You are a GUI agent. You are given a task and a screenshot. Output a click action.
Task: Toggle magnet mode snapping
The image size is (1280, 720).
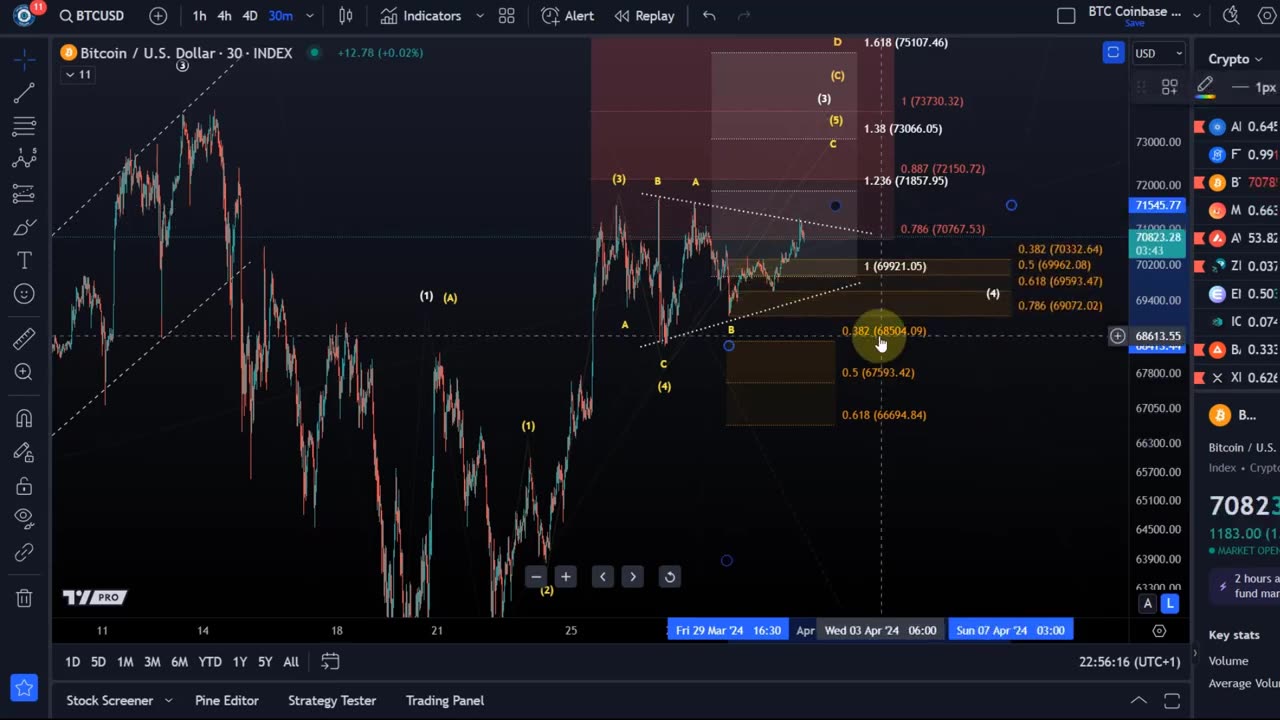(24, 418)
